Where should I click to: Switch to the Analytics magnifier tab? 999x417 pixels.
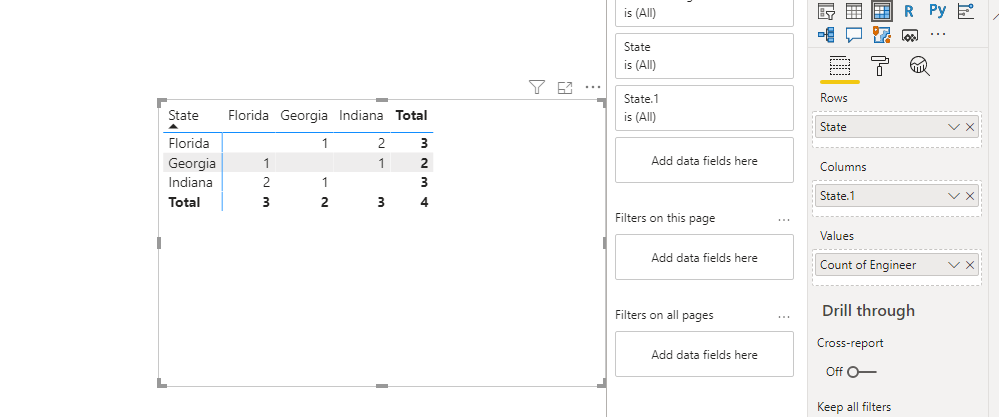click(920, 66)
